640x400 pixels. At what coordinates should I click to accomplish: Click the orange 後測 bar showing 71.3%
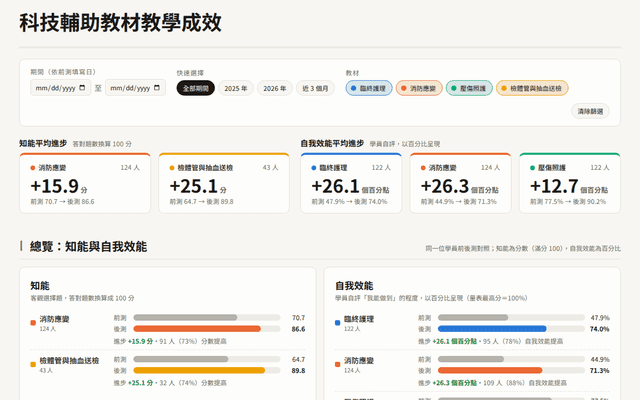coord(490,371)
